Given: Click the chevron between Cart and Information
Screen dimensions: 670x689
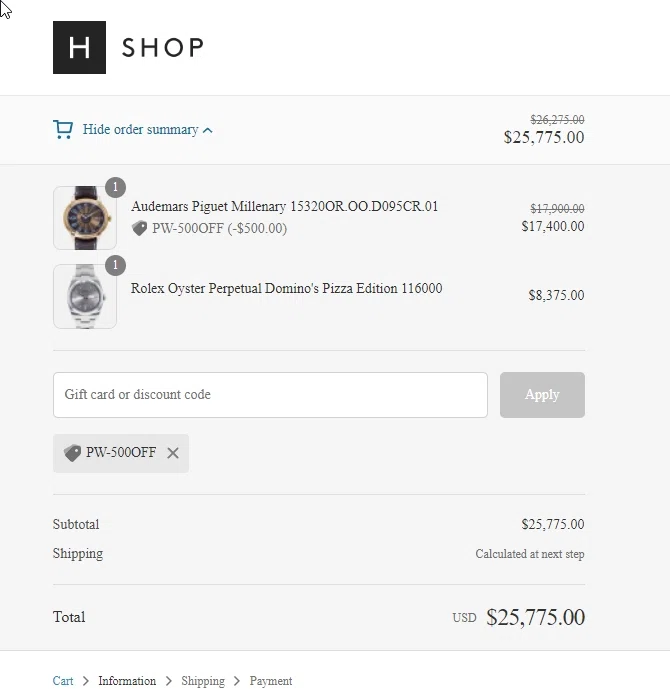Looking at the screenshot, I should point(86,681).
